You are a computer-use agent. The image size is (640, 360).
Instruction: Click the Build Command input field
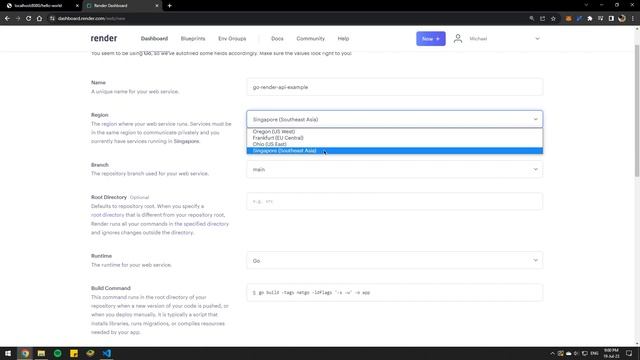[x=395, y=292]
